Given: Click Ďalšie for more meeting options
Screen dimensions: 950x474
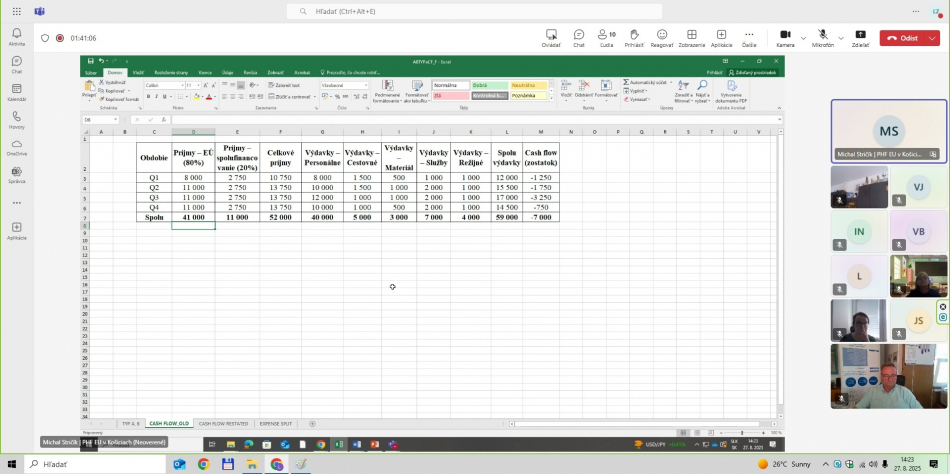Looking at the screenshot, I should [x=749, y=37].
